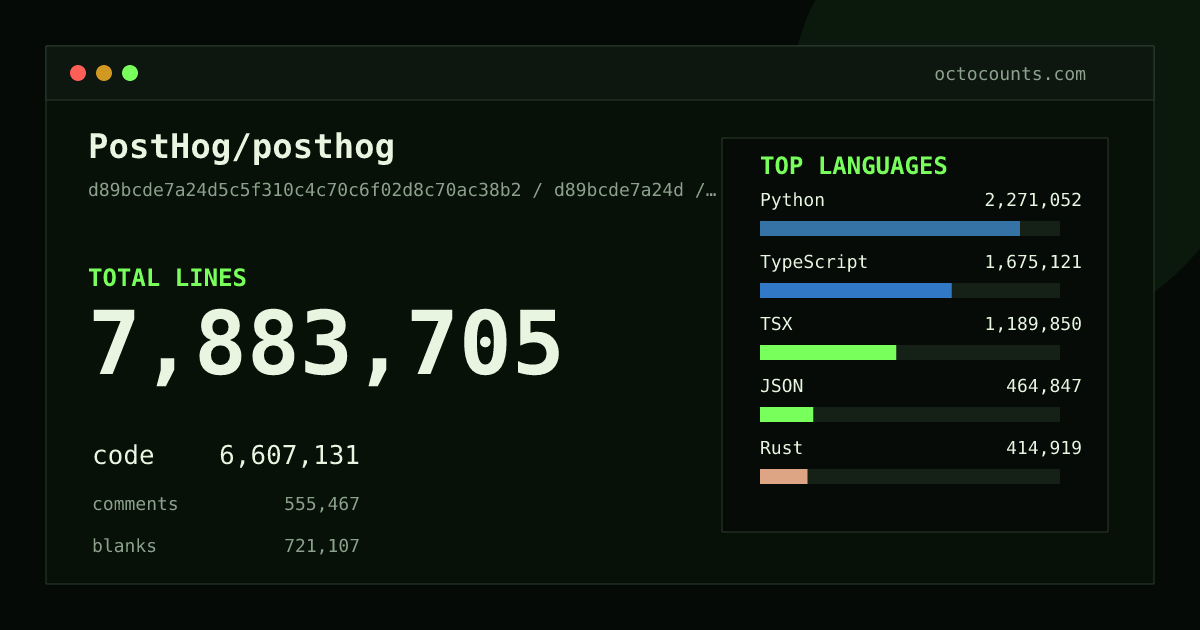
Task: Click the comments value 555,467
Action: pos(322,504)
